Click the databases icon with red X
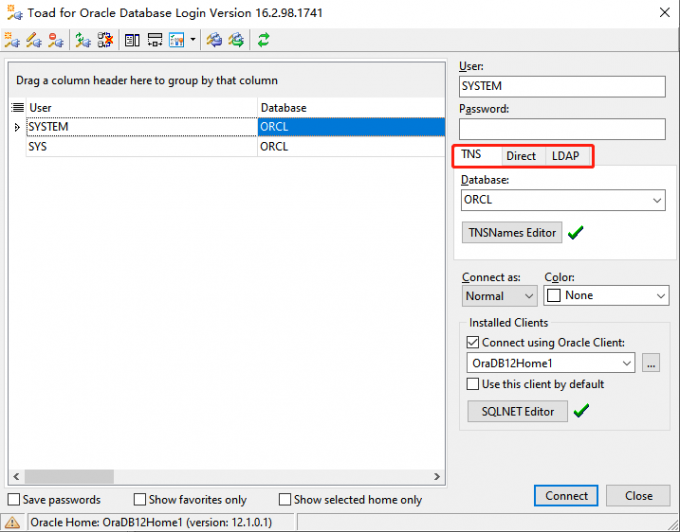Viewport: 680px width, 532px height. [105, 40]
